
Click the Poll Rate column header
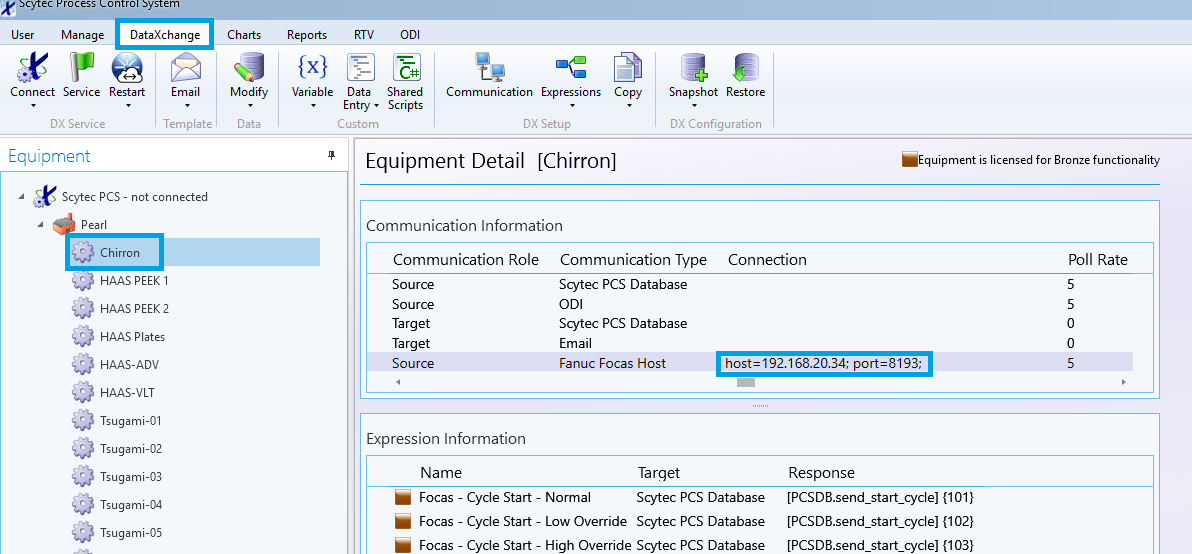(1097, 260)
